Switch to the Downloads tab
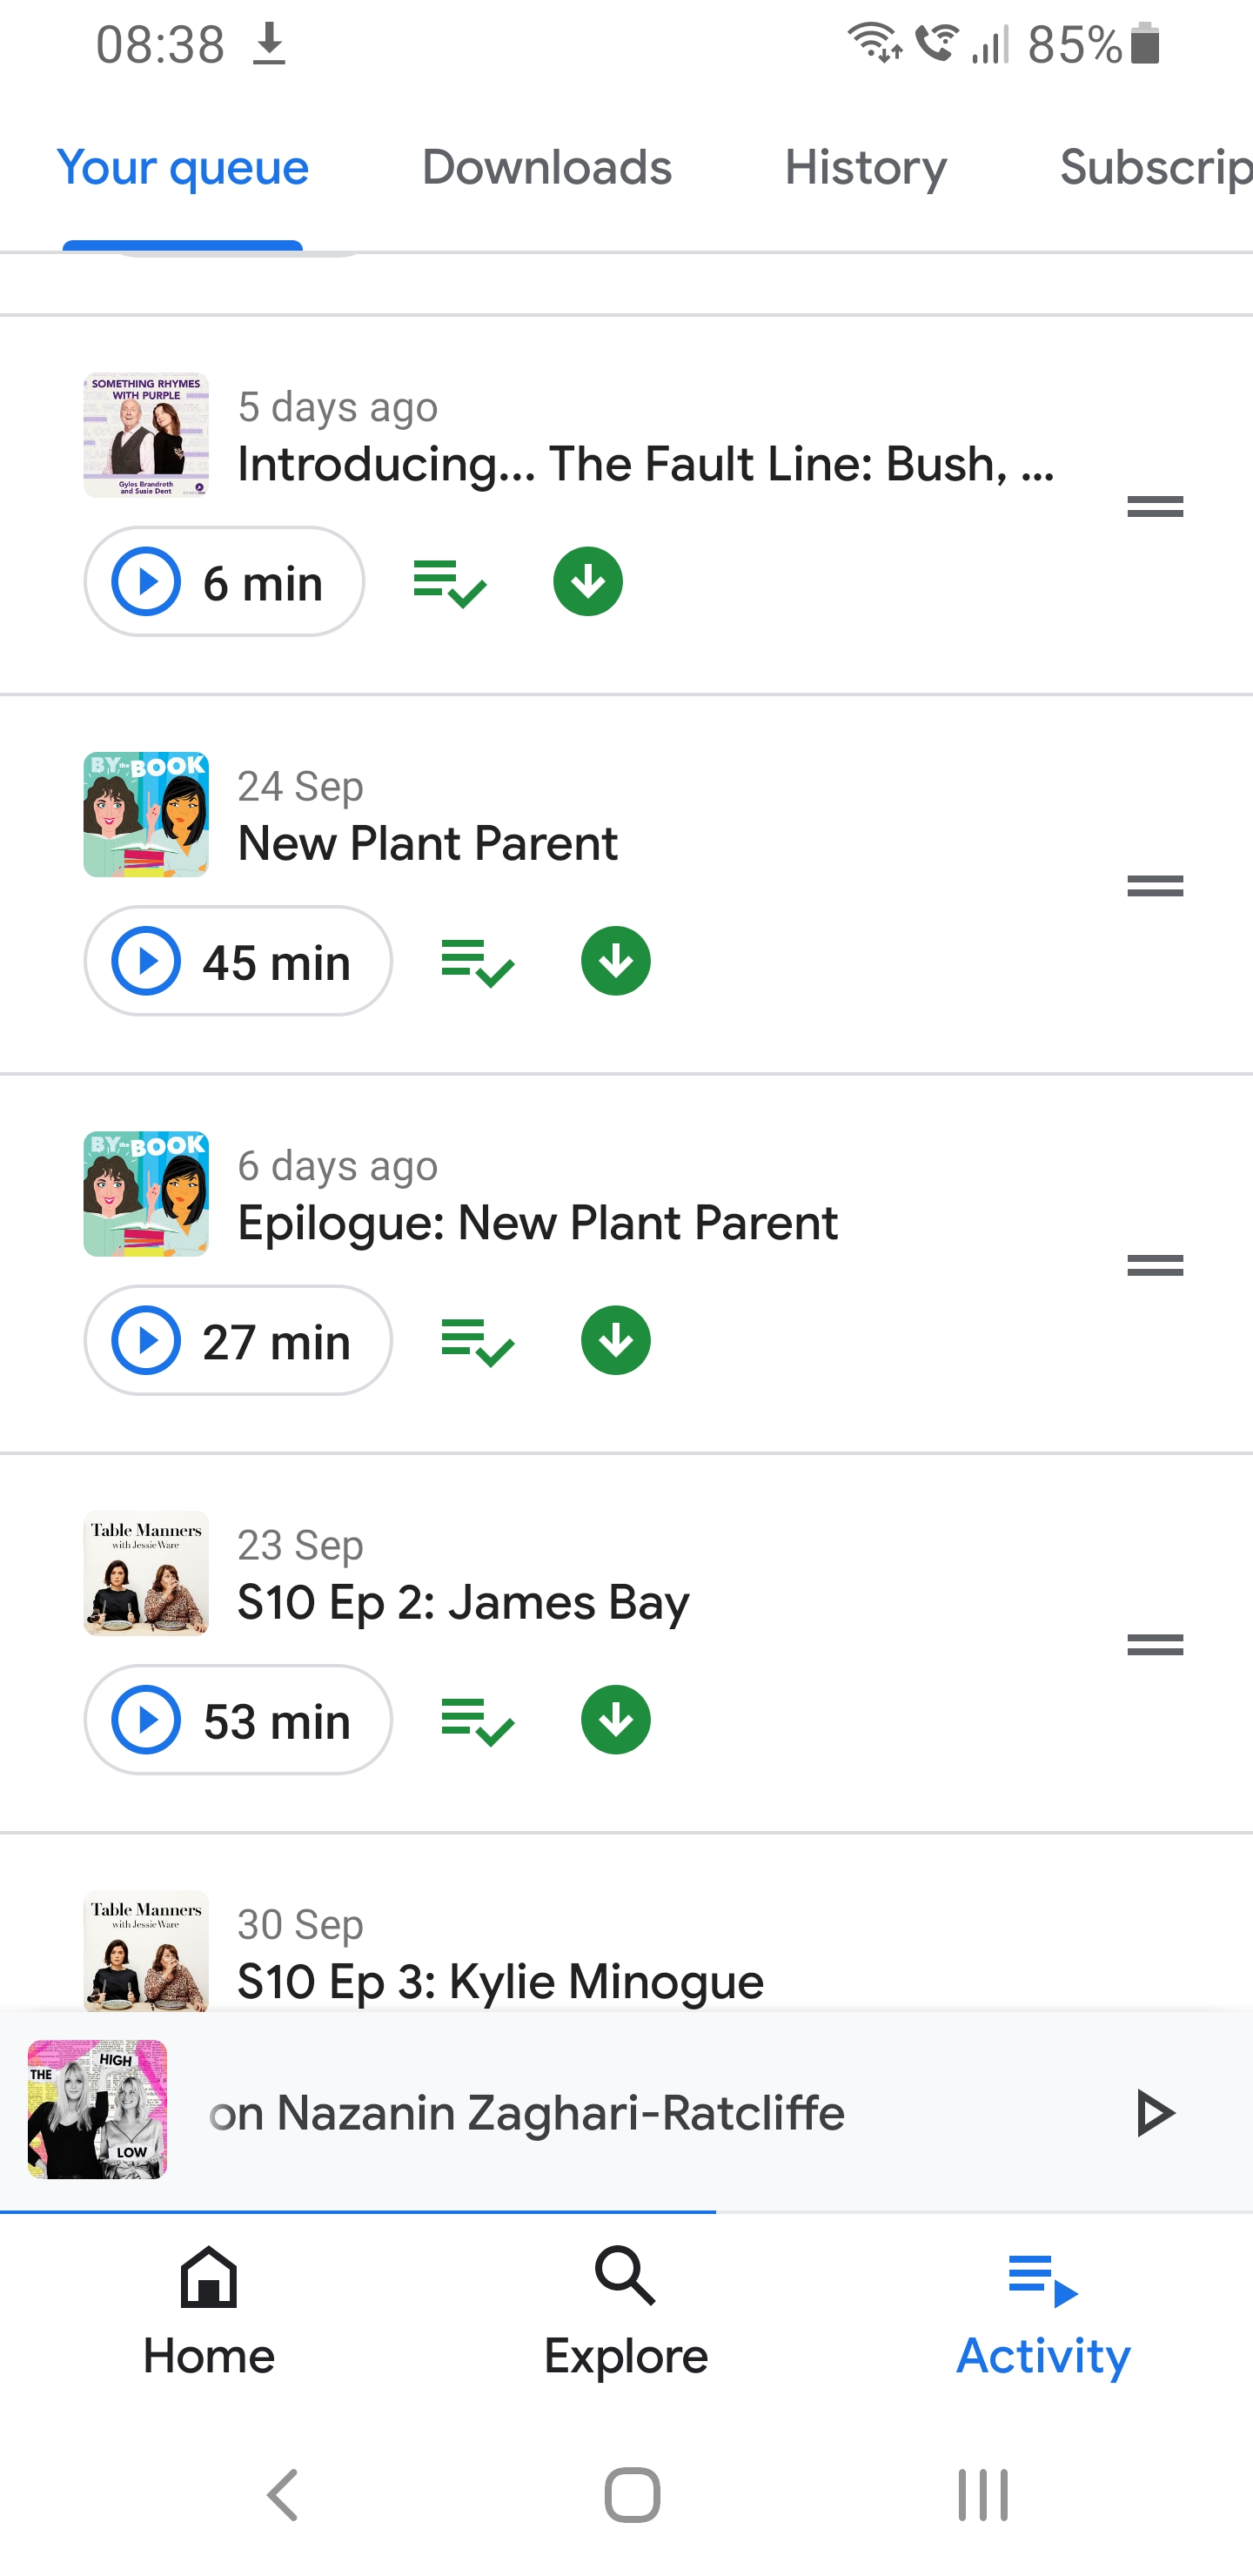 547,167
